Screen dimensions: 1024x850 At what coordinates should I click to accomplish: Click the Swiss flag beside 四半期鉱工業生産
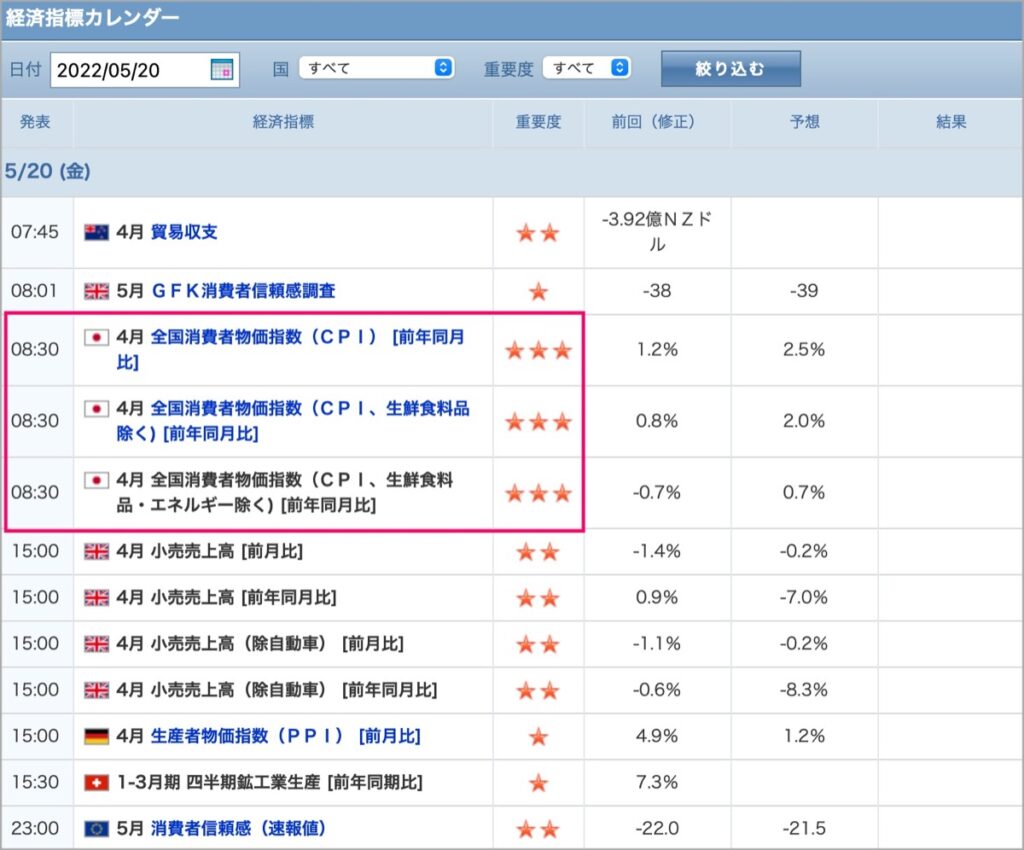pos(97,782)
